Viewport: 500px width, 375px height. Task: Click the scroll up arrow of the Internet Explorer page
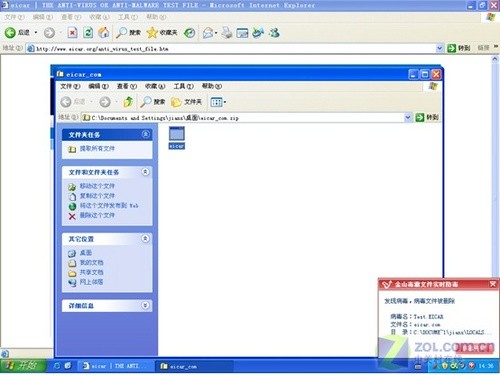pos(495,59)
